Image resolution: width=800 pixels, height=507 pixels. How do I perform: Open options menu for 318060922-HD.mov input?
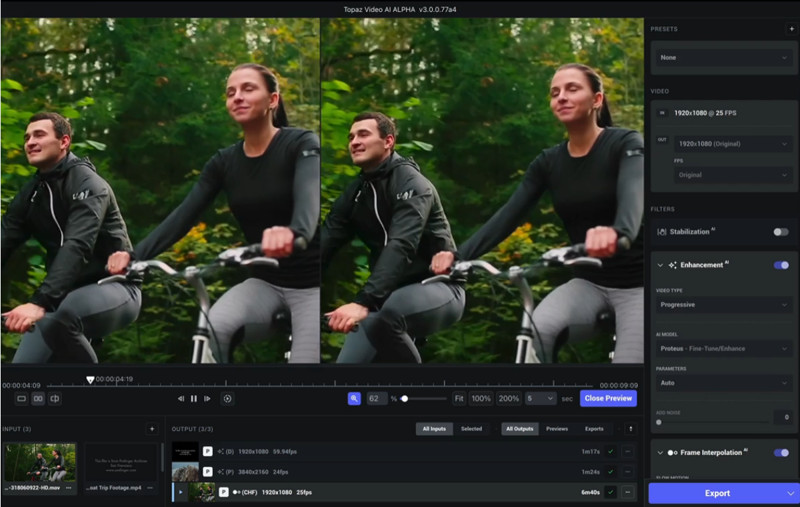[x=68, y=488]
